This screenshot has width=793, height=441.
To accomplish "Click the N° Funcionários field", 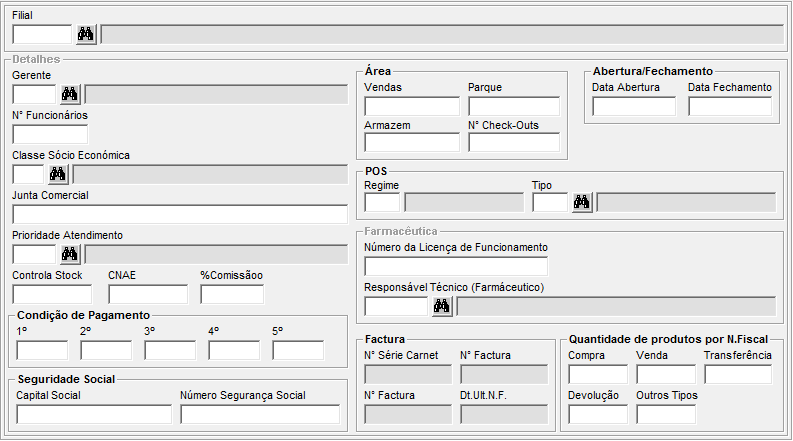I will pos(50,134).
